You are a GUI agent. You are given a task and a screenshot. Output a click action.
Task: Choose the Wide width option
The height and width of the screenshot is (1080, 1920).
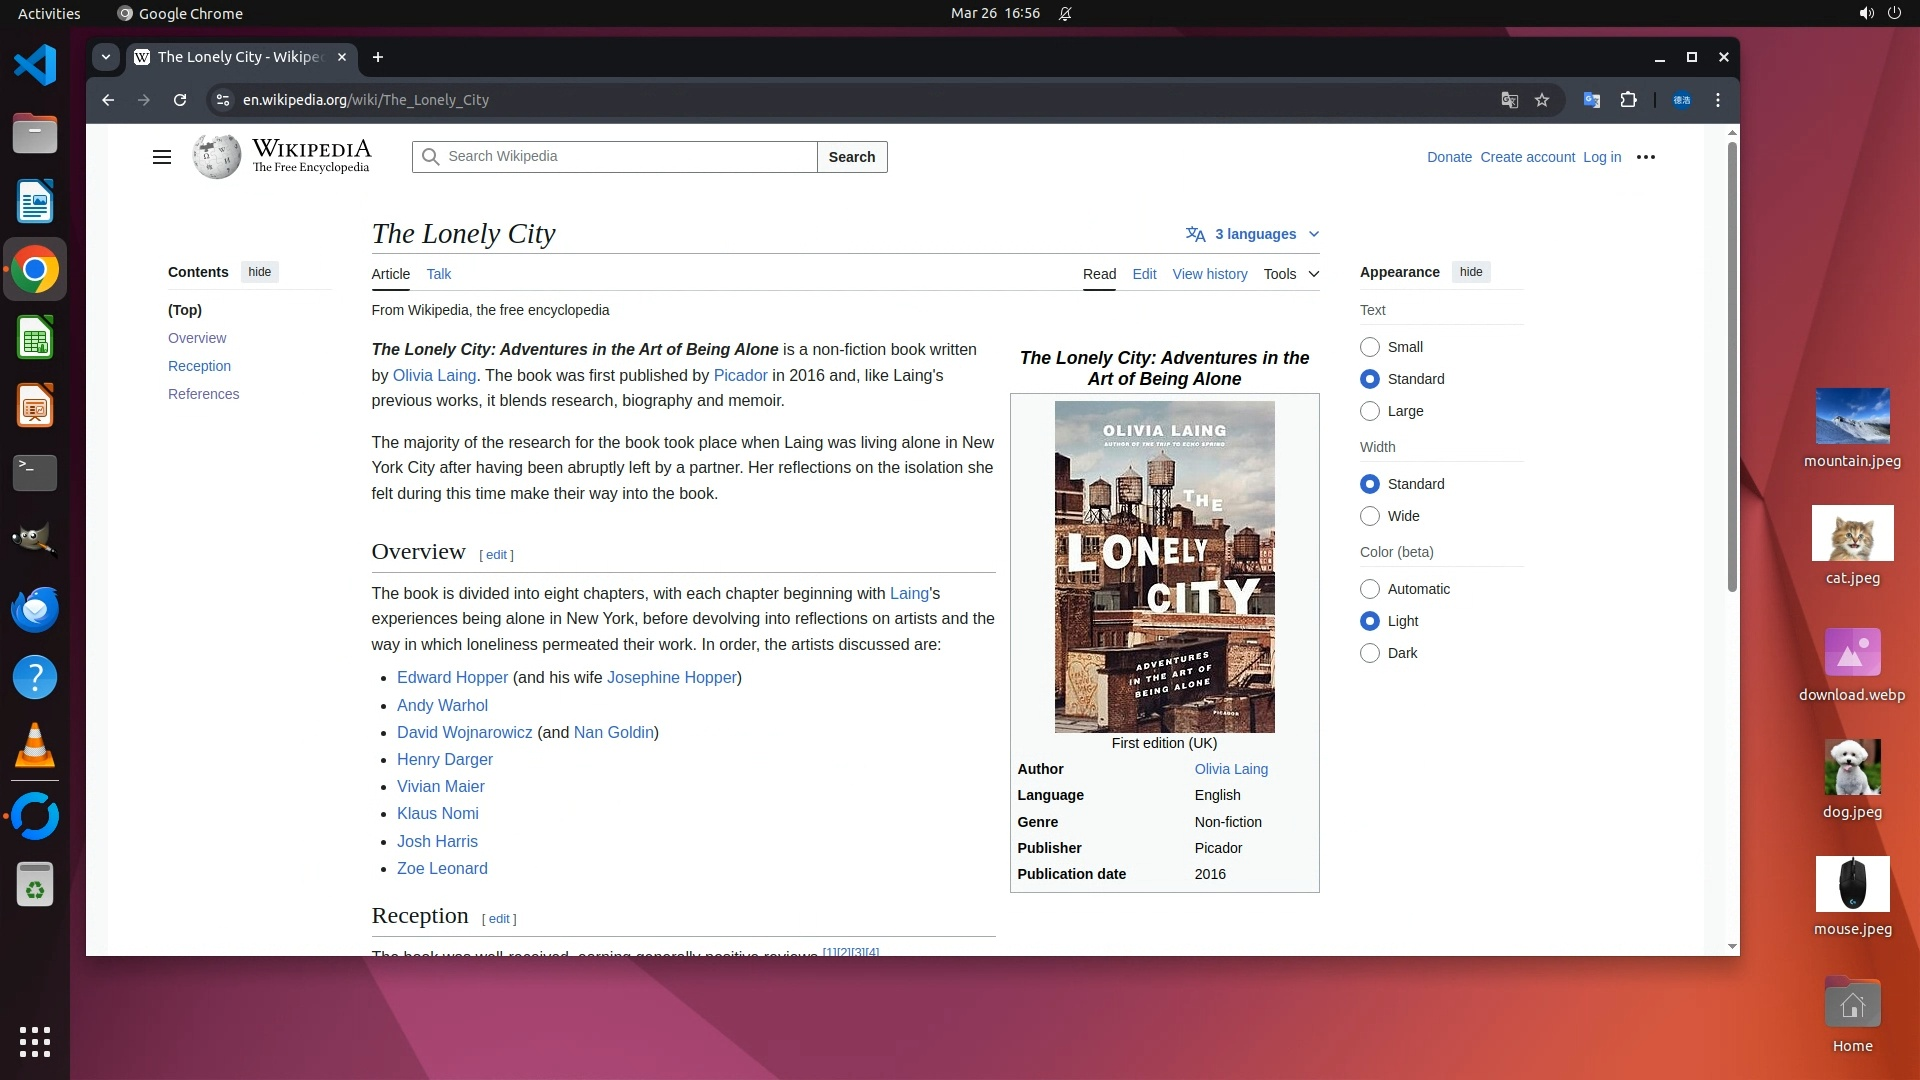coord(1370,516)
